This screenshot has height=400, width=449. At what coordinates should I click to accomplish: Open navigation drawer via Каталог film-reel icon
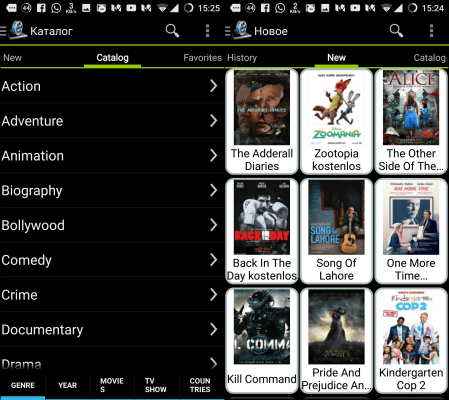click(x=17, y=30)
